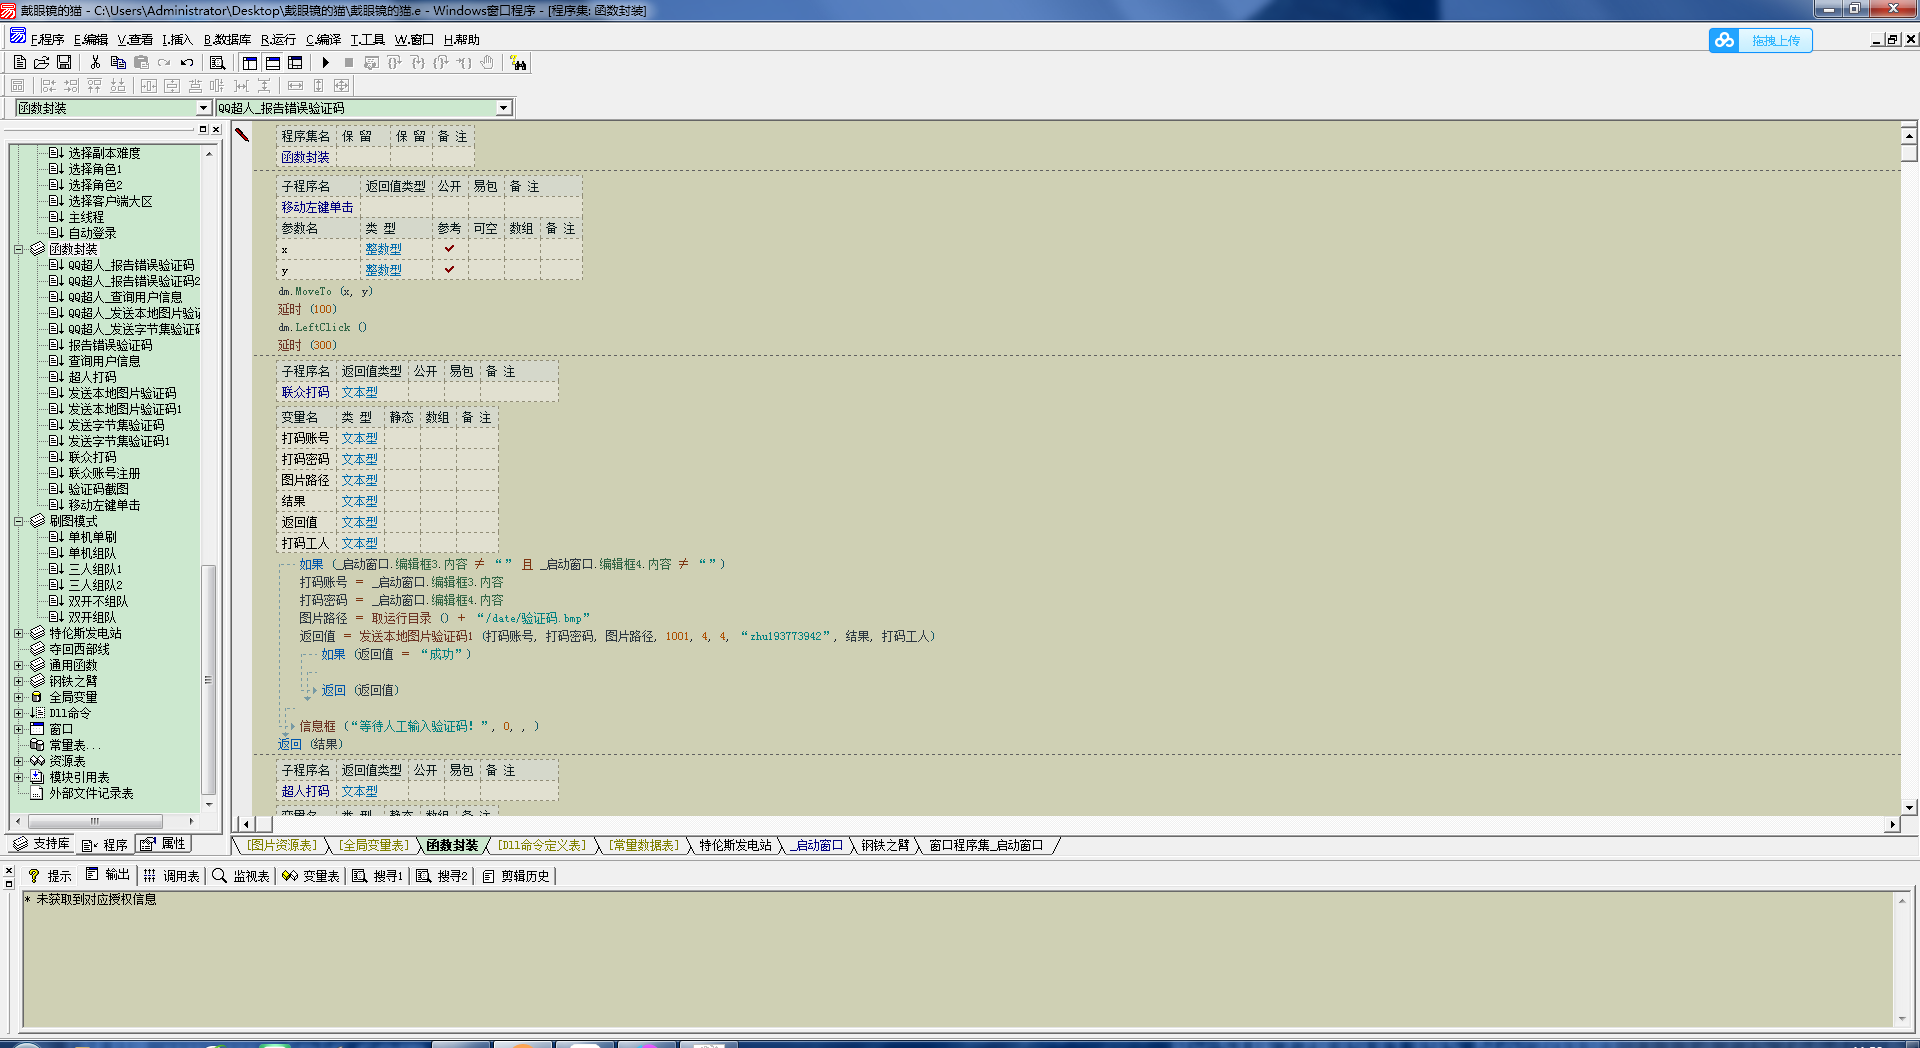
Task: Click the cloud upload icon
Action: pyautogui.click(x=1724, y=40)
